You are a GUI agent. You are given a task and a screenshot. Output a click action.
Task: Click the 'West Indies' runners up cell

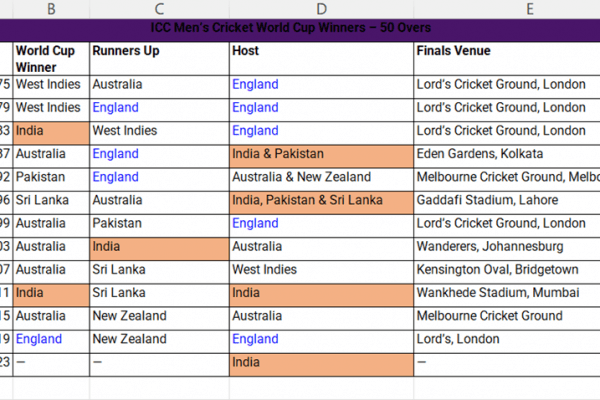pos(160,133)
